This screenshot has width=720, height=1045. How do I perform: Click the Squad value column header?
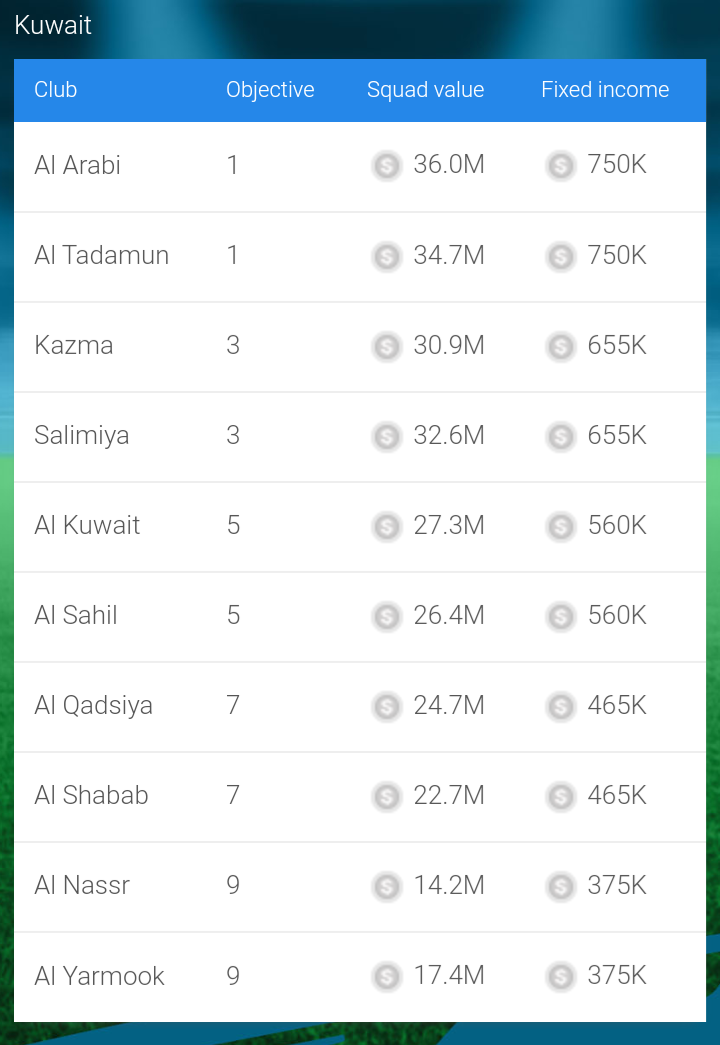pyautogui.click(x=425, y=90)
